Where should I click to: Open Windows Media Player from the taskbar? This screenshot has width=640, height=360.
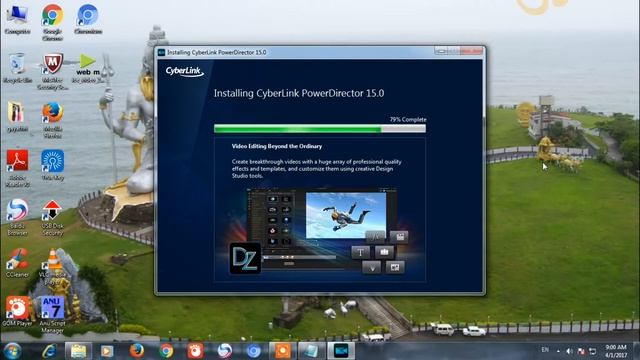coord(107,351)
